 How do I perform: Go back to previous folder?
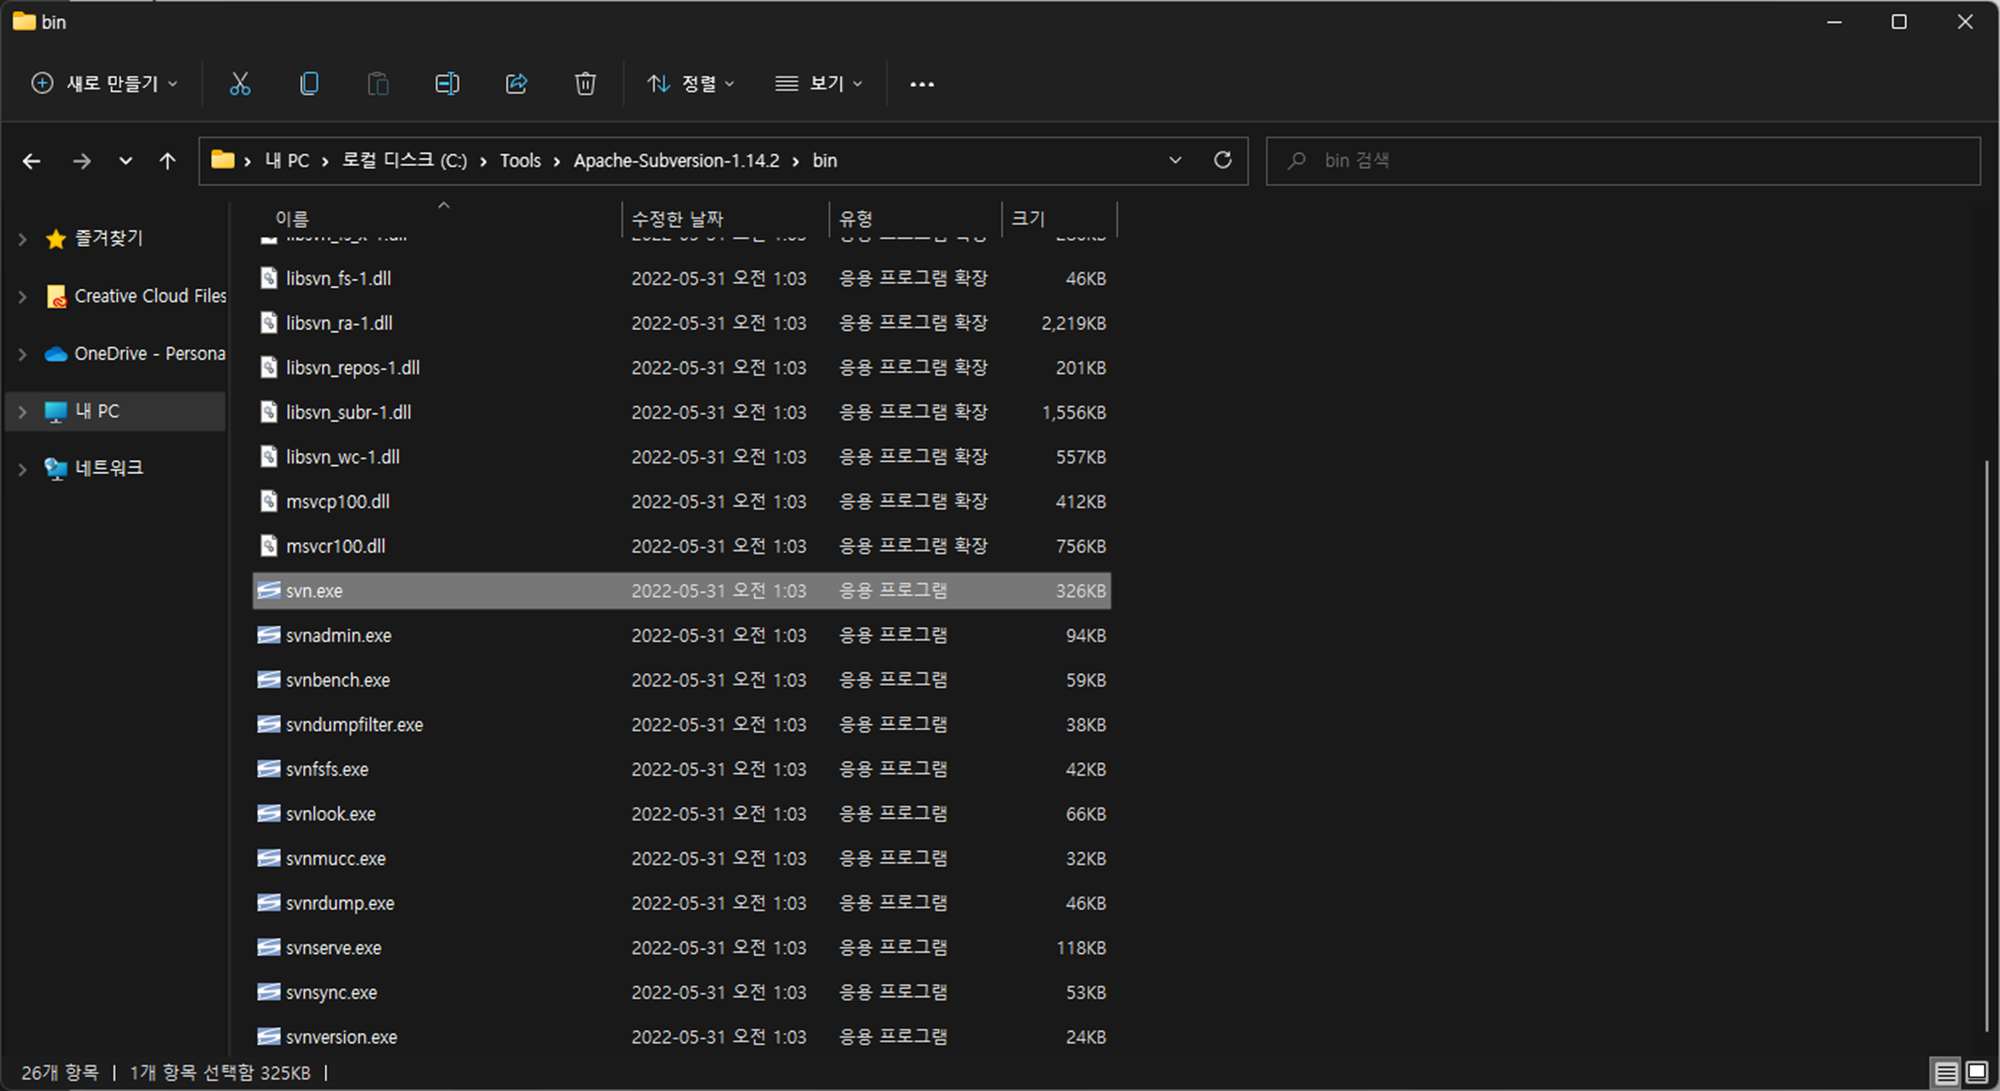tap(32, 161)
